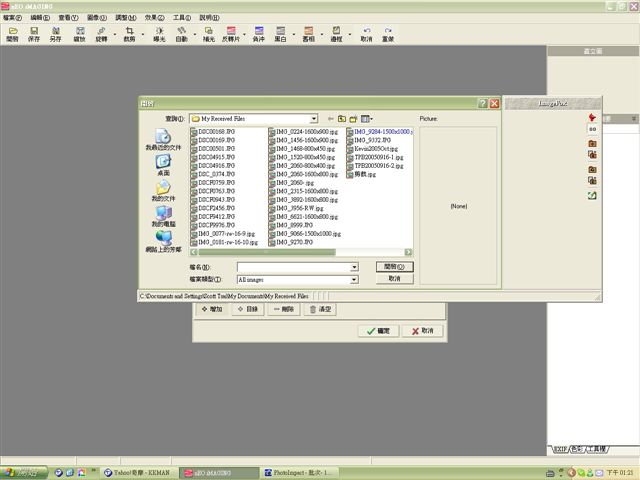Screen dimensions: 640x480
Task: Click the 保存 (Save) toolbar icon
Action: coord(34,34)
